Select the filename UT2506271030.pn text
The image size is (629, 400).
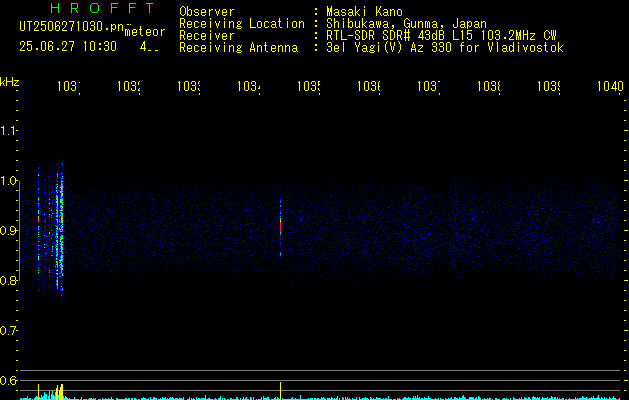[x=71, y=27]
